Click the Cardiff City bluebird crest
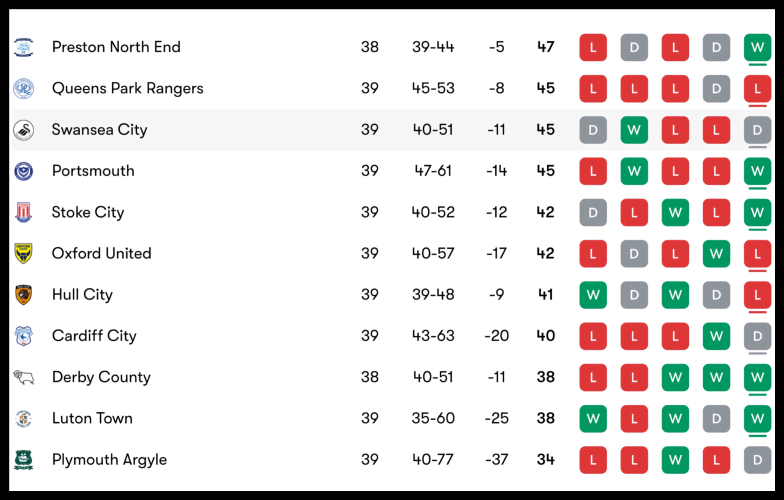 pyautogui.click(x=23, y=336)
